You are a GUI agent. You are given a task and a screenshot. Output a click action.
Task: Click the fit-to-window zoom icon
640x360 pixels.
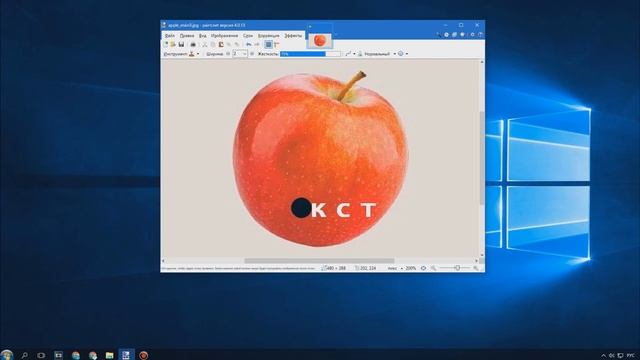(x=423, y=268)
